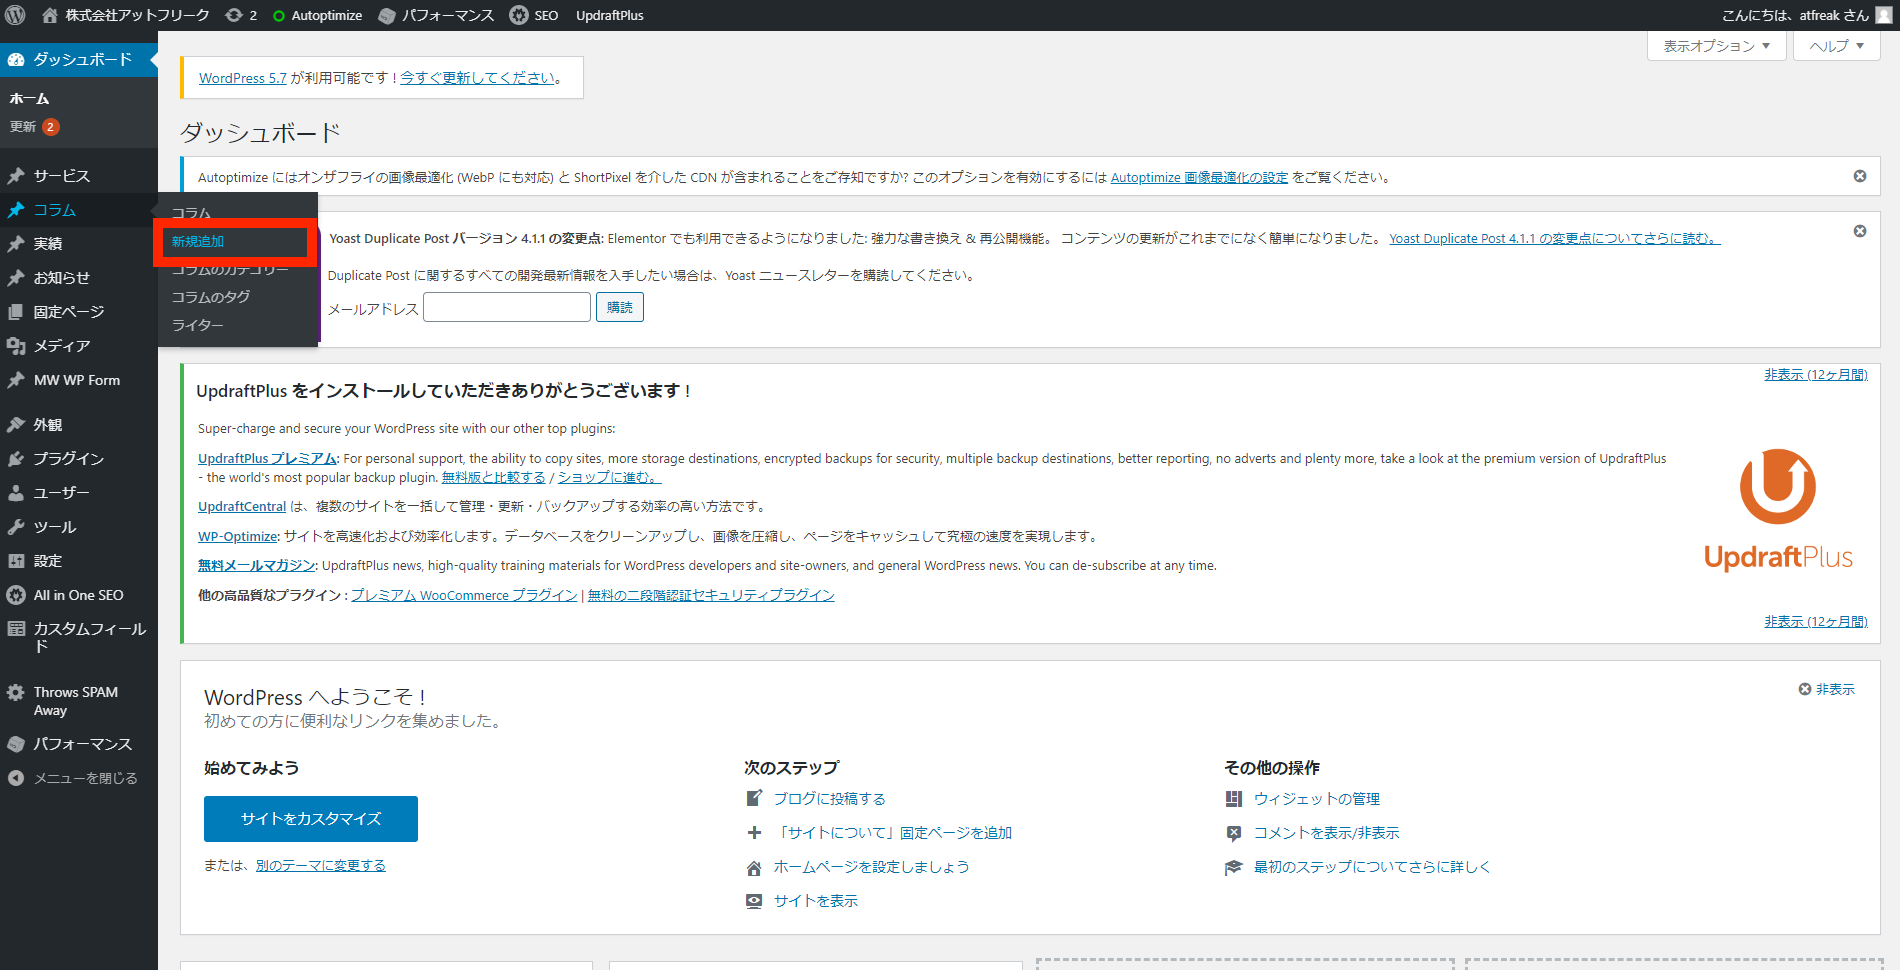Open the UpdraftCentral link

coord(242,506)
